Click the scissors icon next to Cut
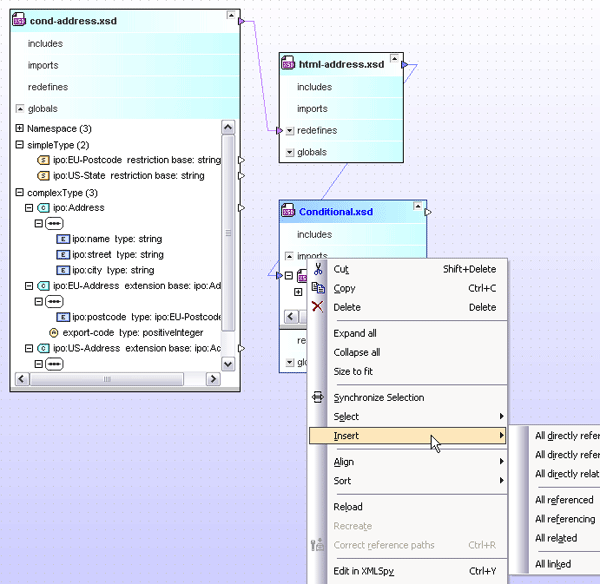 [318, 269]
